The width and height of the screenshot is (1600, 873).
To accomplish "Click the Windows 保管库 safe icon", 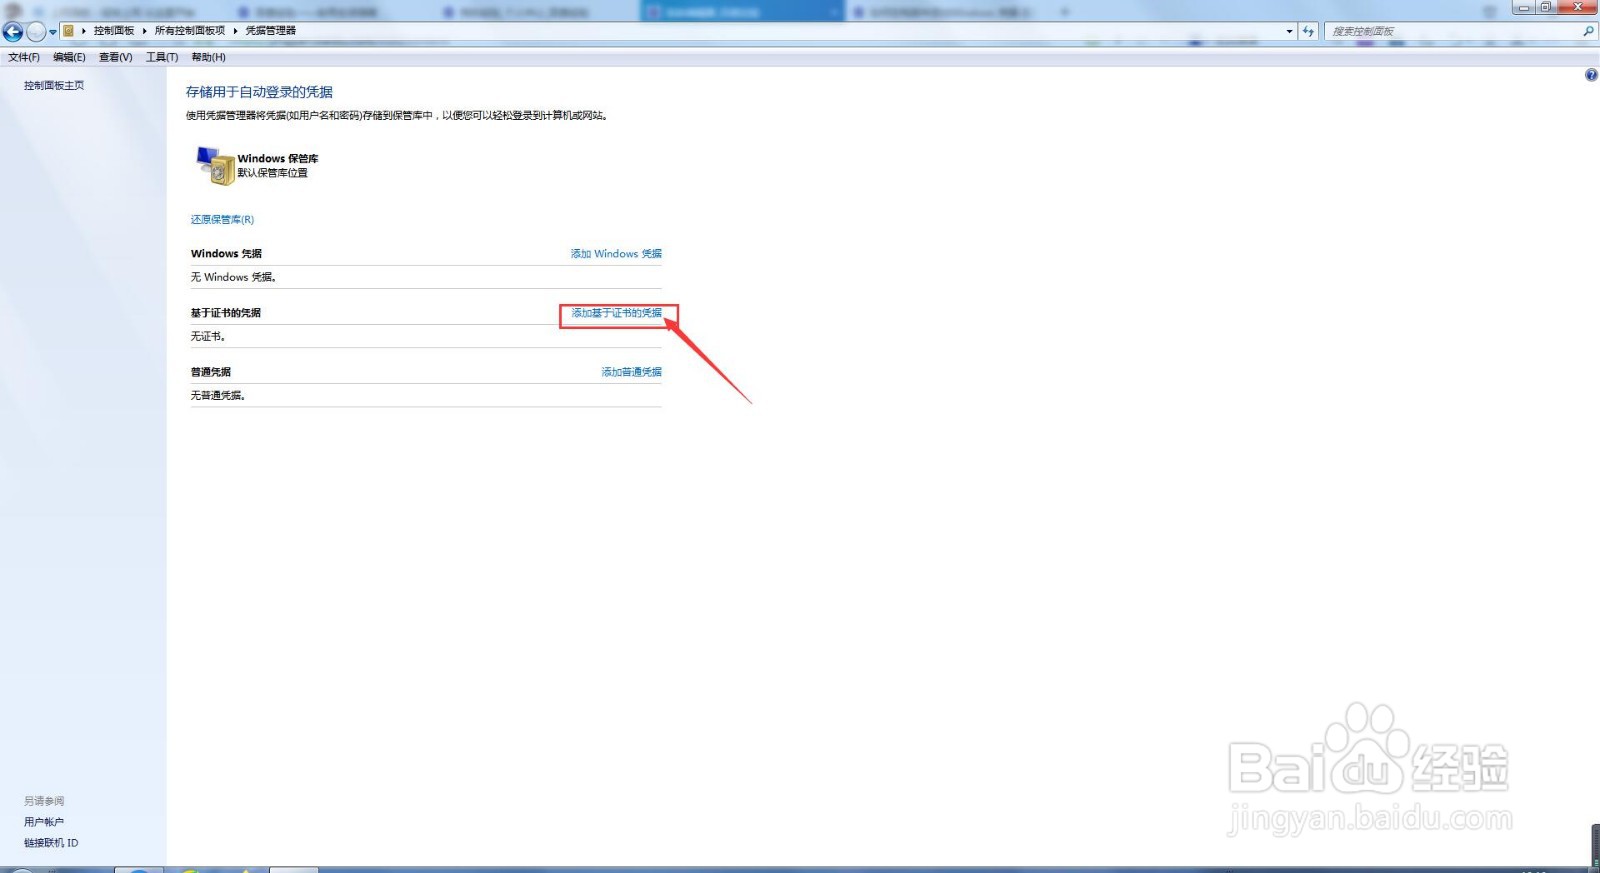I will tap(214, 165).
